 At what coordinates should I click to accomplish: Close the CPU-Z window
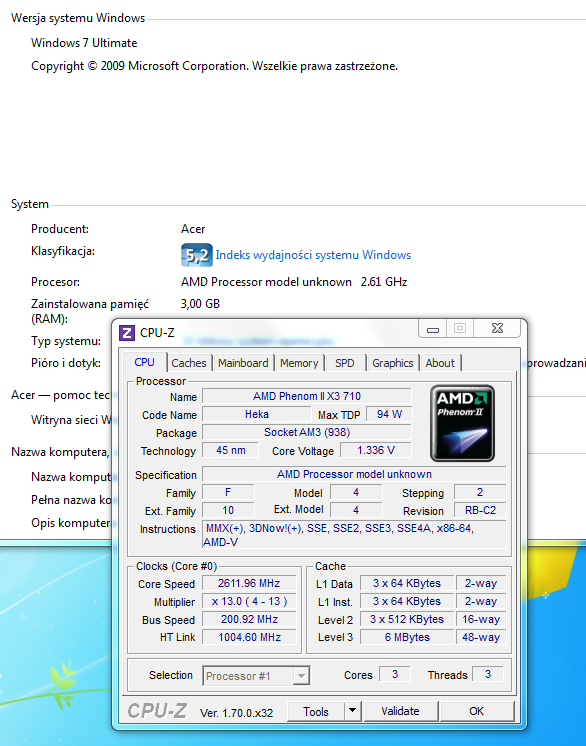pos(498,328)
